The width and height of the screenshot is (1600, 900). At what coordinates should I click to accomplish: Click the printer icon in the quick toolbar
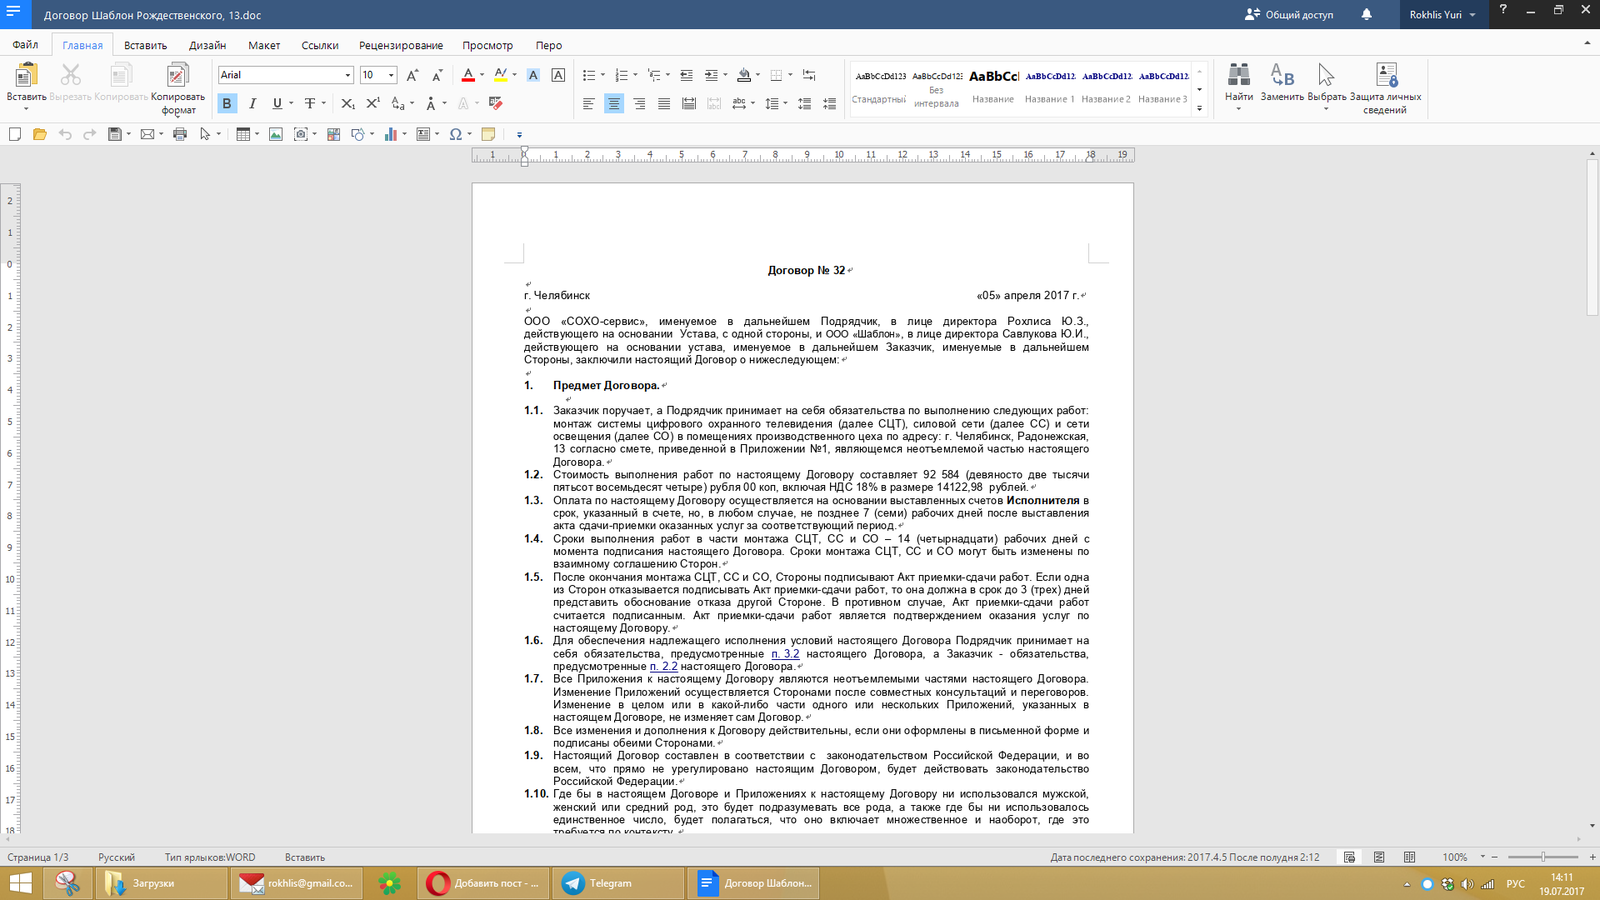click(180, 134)
